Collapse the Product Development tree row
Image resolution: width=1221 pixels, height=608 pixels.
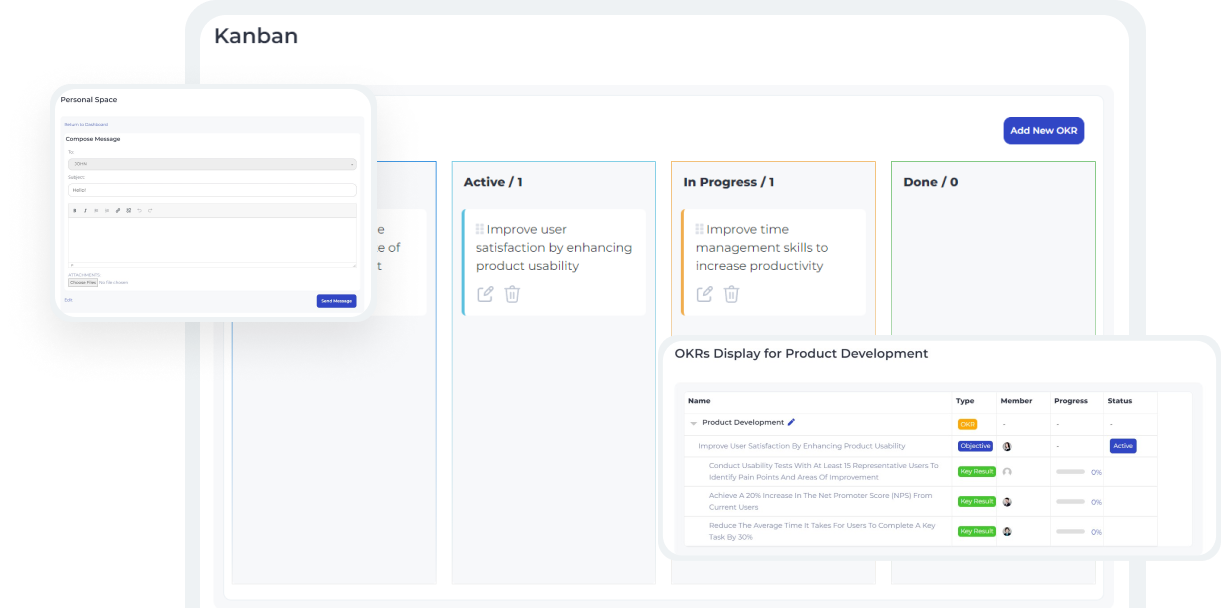(693, 422)
